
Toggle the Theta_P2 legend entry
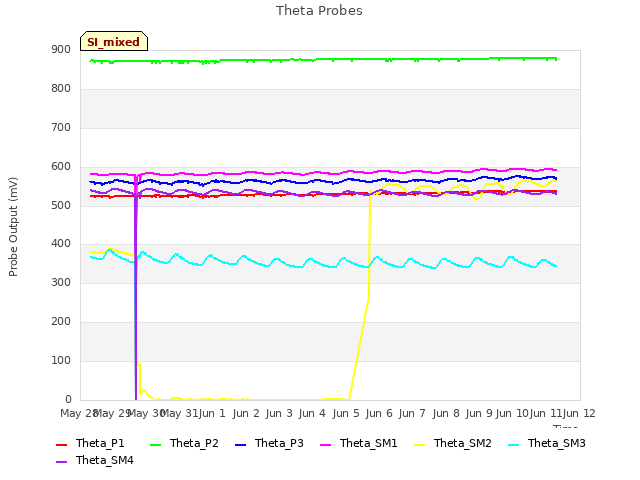[184, 443]
